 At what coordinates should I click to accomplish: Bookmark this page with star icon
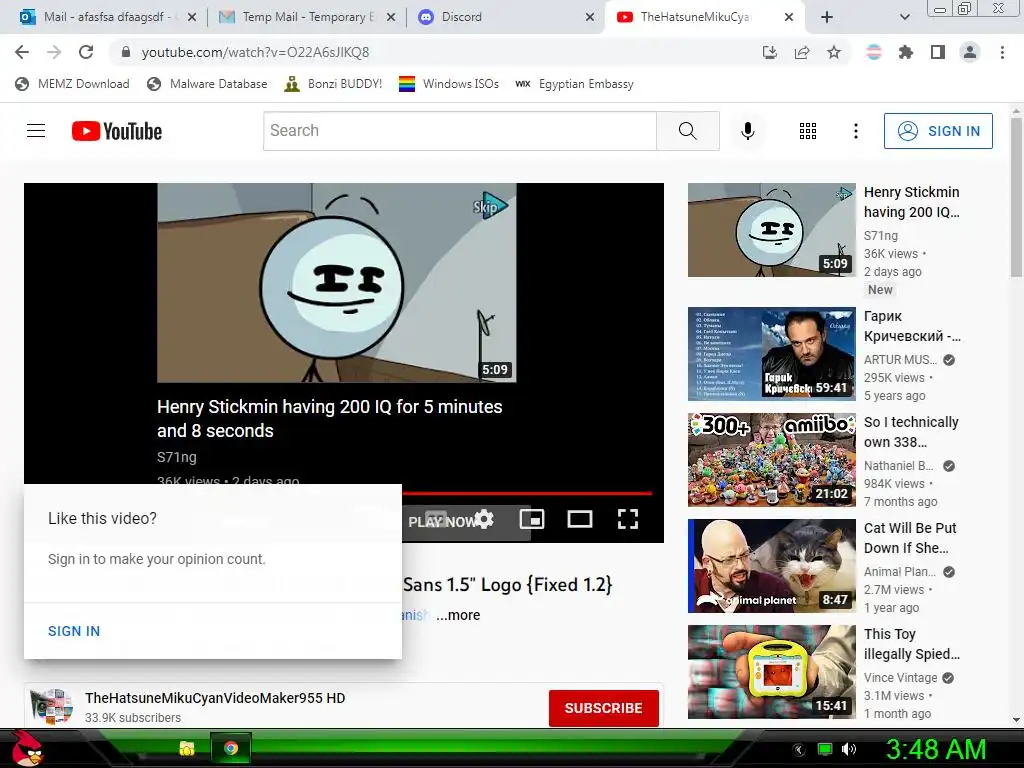pos(834,52)
